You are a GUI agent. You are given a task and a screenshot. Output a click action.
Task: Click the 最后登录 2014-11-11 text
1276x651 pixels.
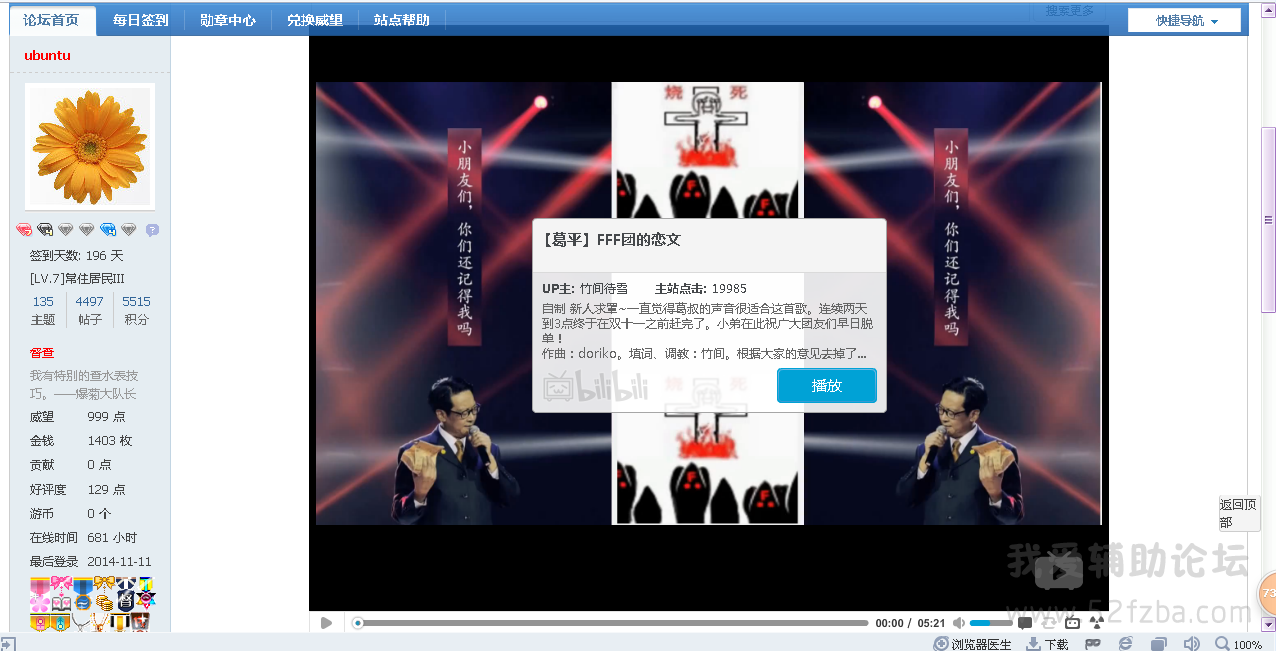point(91,562)
